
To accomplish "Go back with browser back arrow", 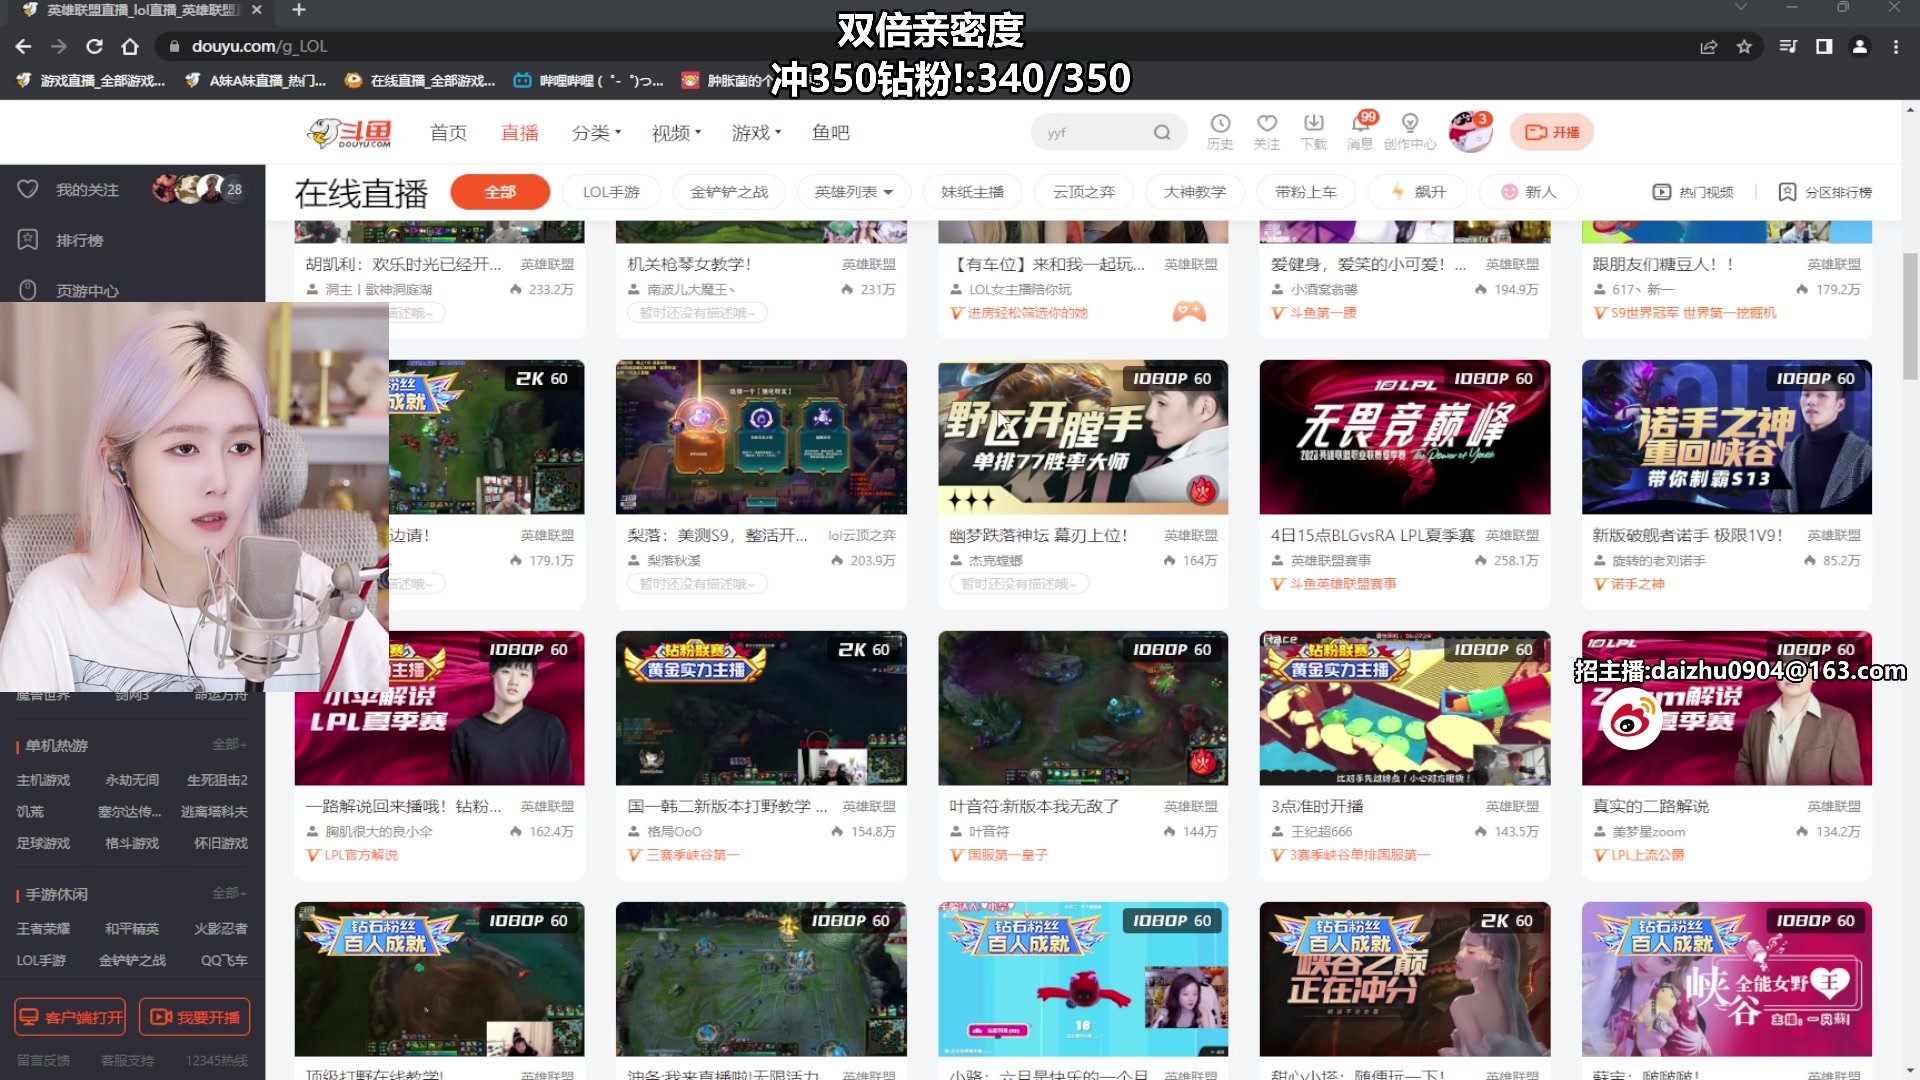I will coord(24,46).
